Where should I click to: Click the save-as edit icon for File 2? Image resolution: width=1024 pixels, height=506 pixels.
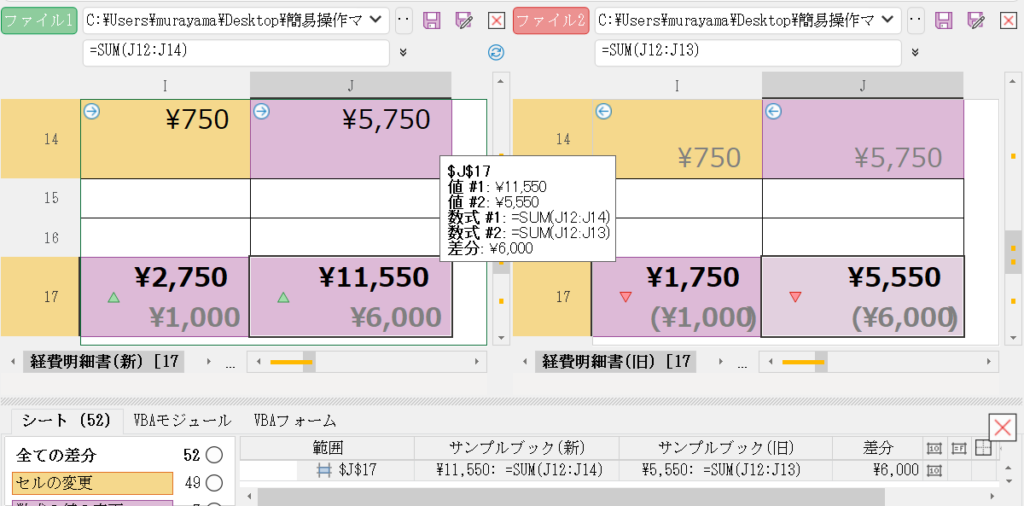[x=975, y=20]
